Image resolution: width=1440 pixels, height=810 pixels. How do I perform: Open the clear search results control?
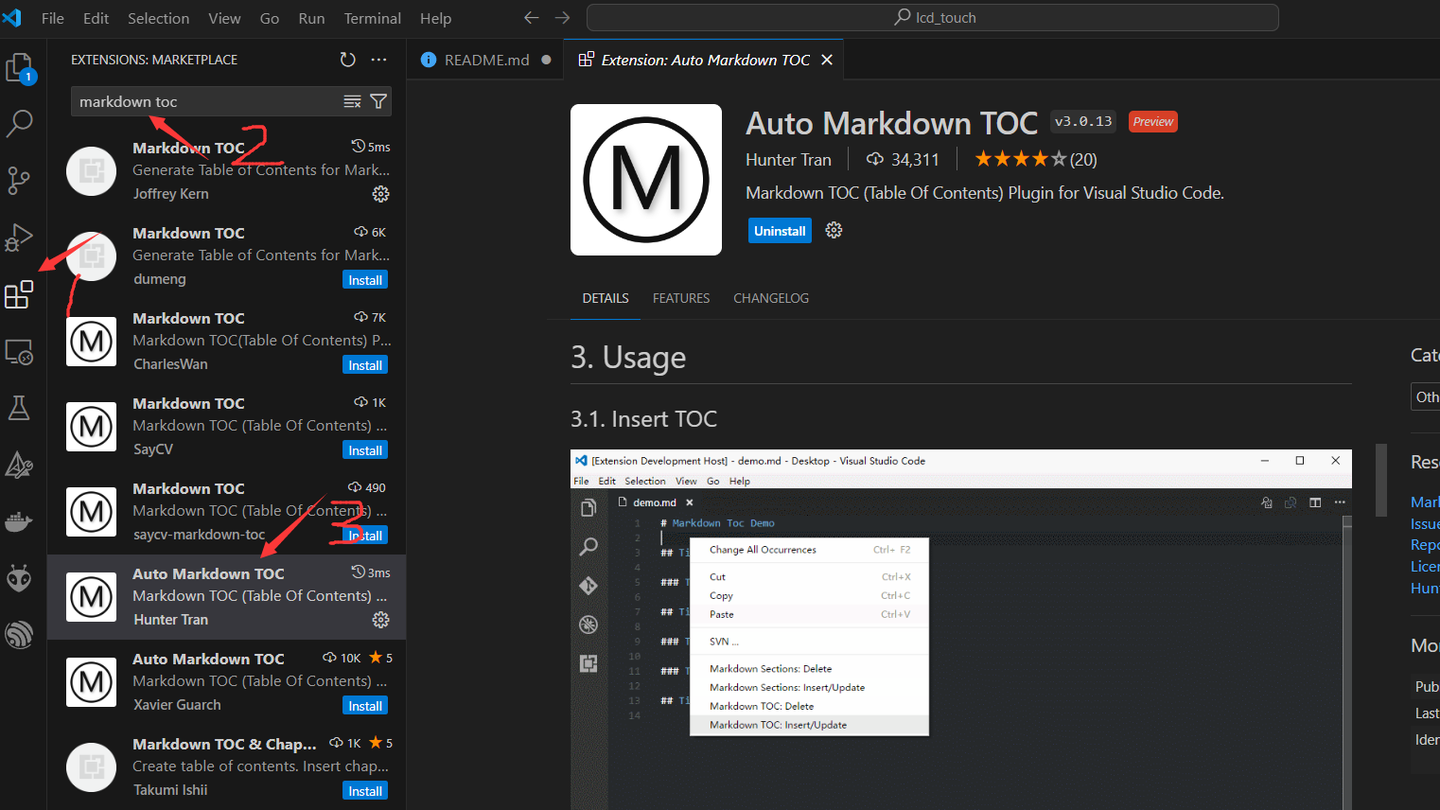[x=352, y=101]
